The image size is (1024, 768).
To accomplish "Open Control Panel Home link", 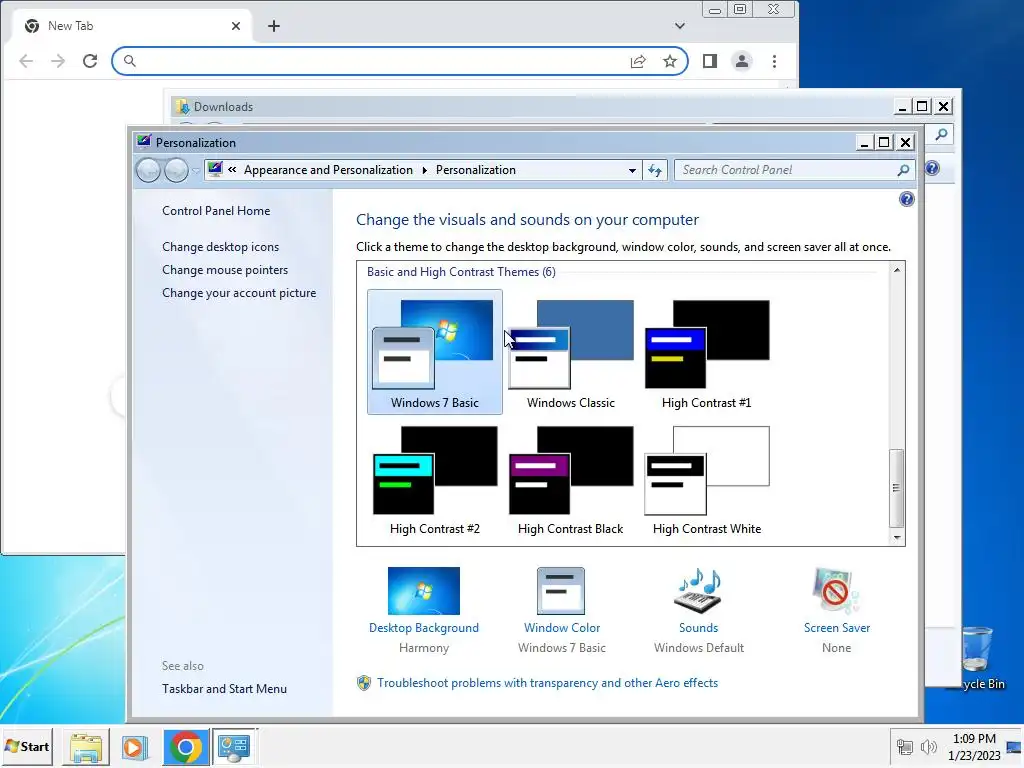I will [216, 211].
